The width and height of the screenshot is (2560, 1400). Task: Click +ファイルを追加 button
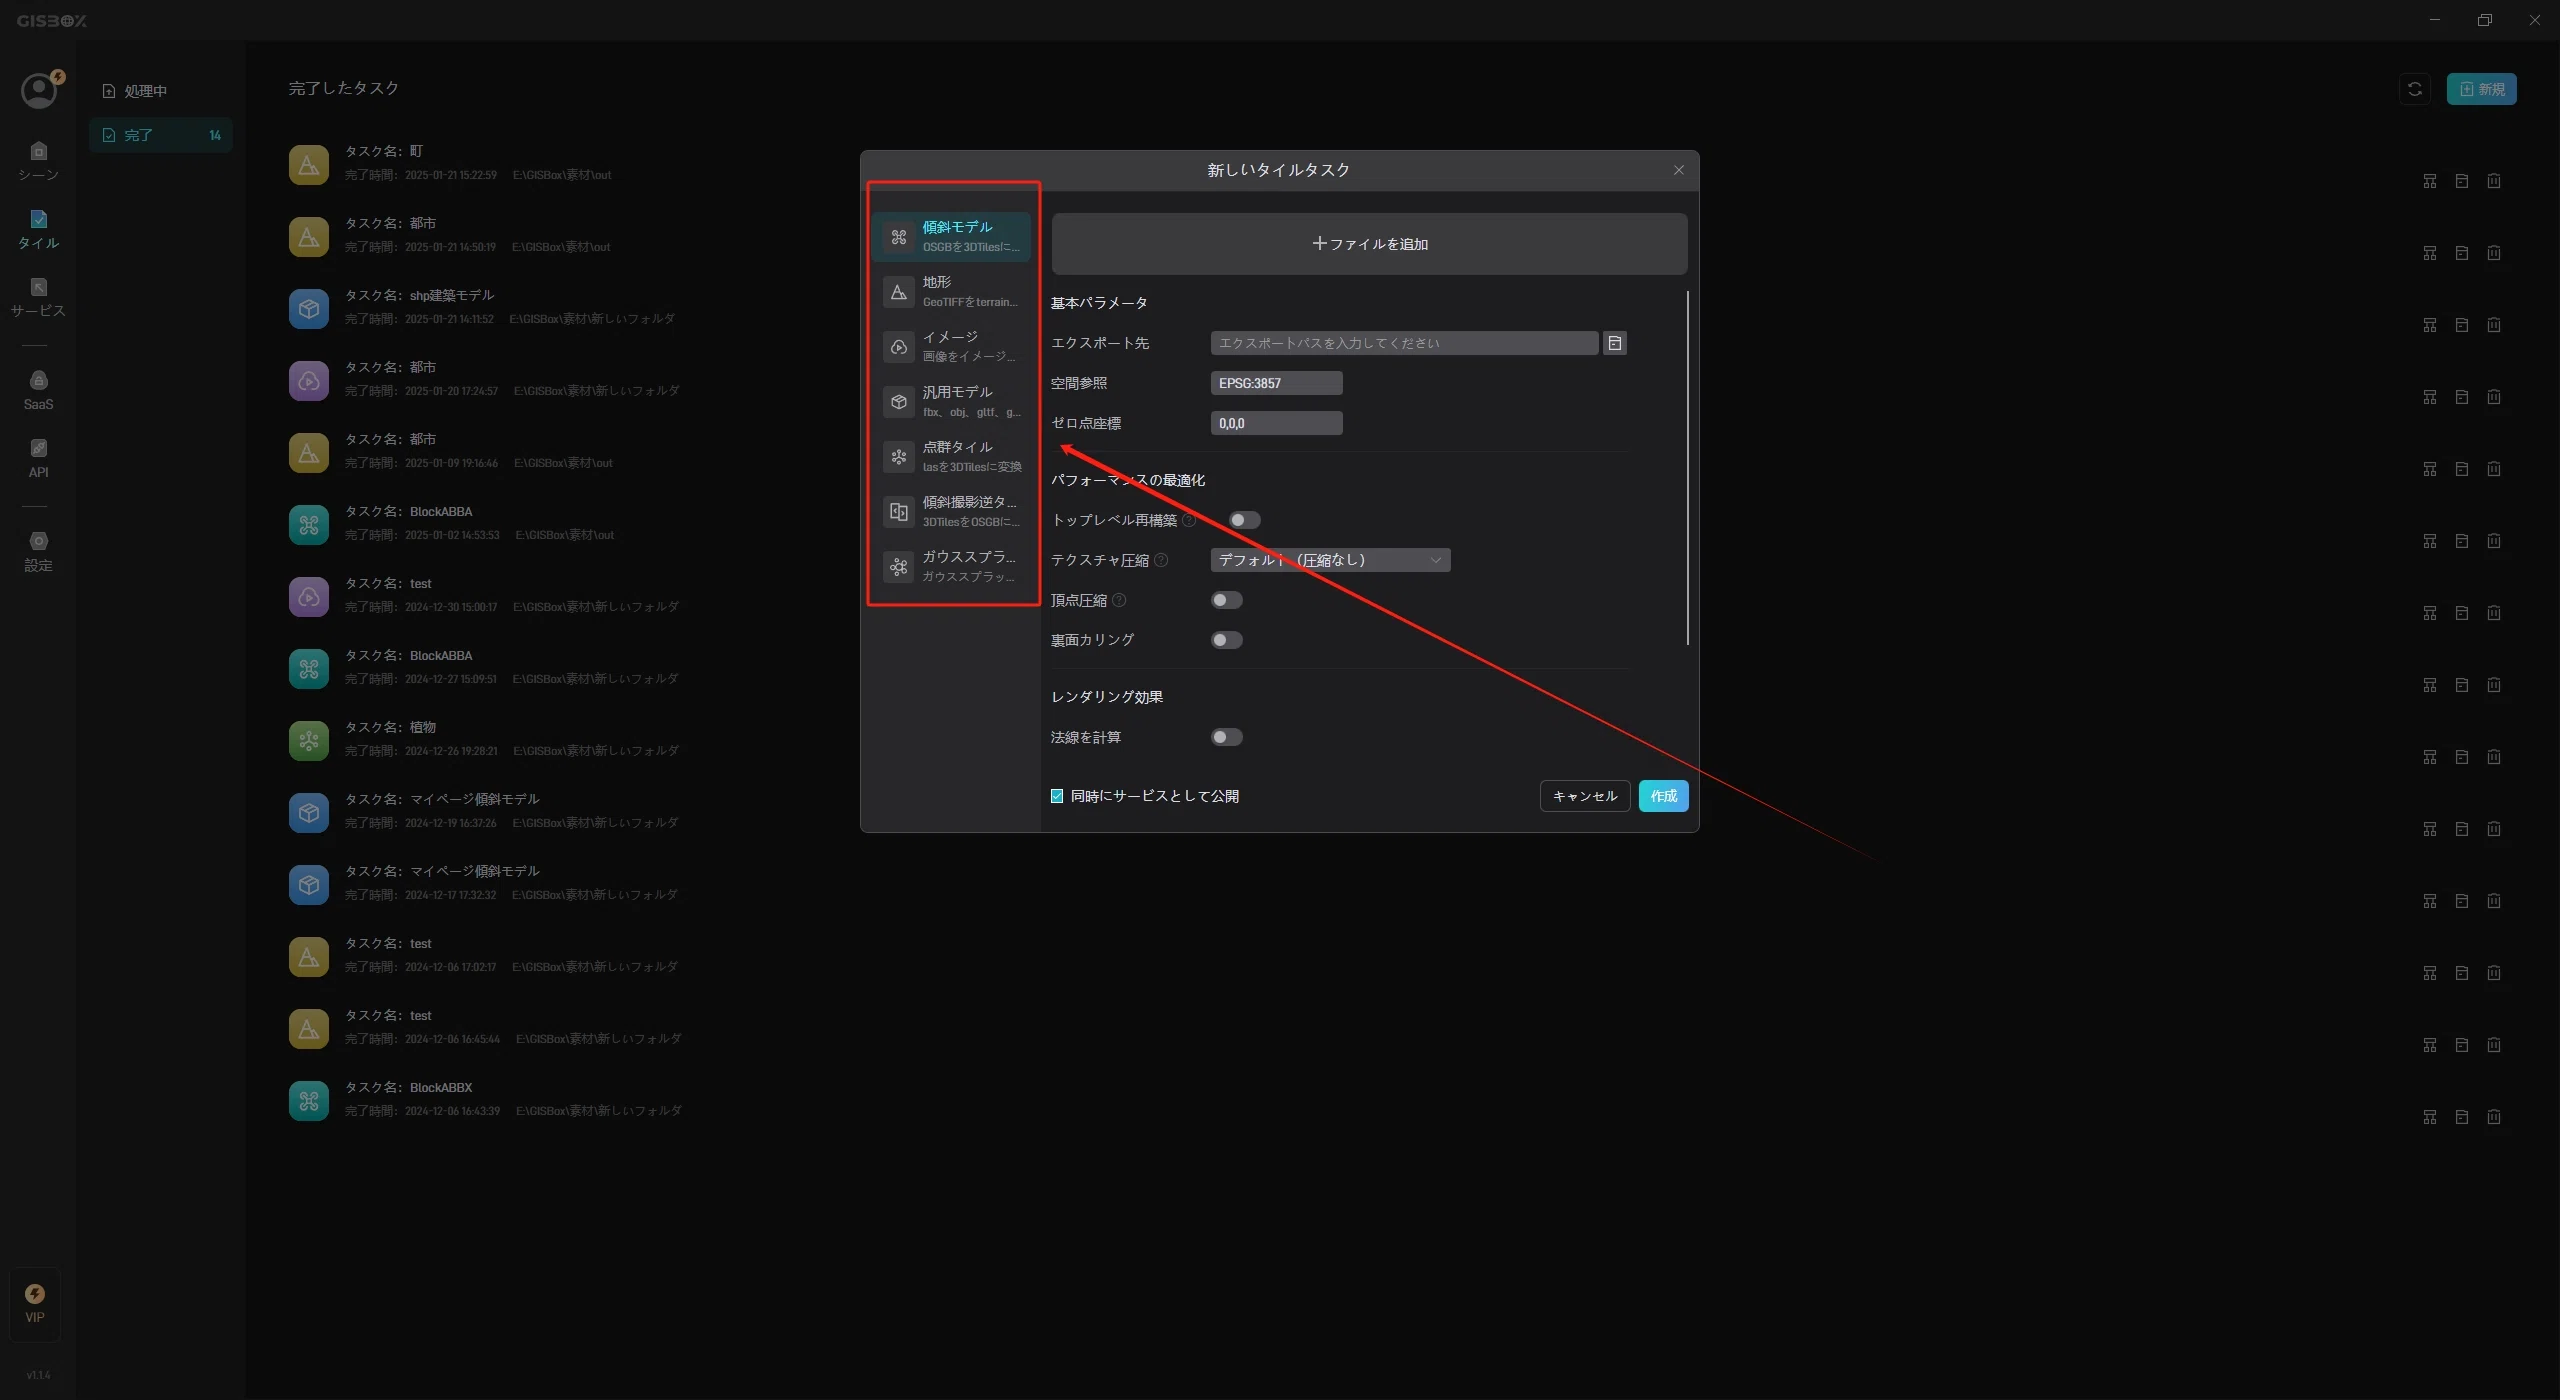tap(1369, 244)
